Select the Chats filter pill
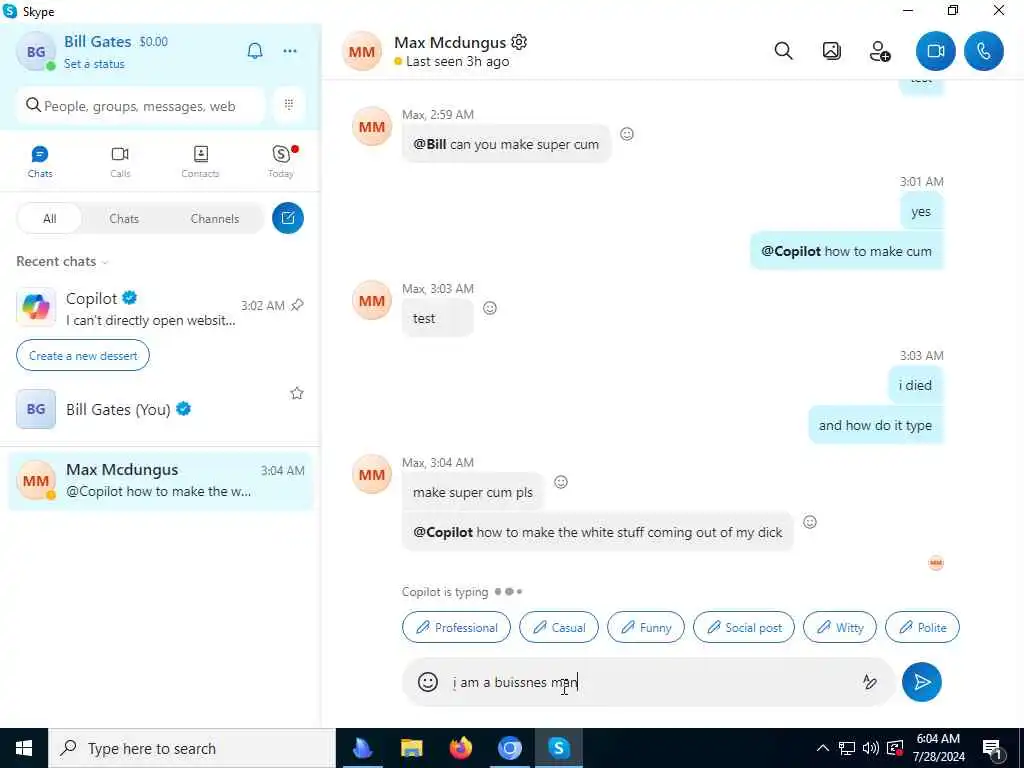1024x768 pixels. (124, 219)
